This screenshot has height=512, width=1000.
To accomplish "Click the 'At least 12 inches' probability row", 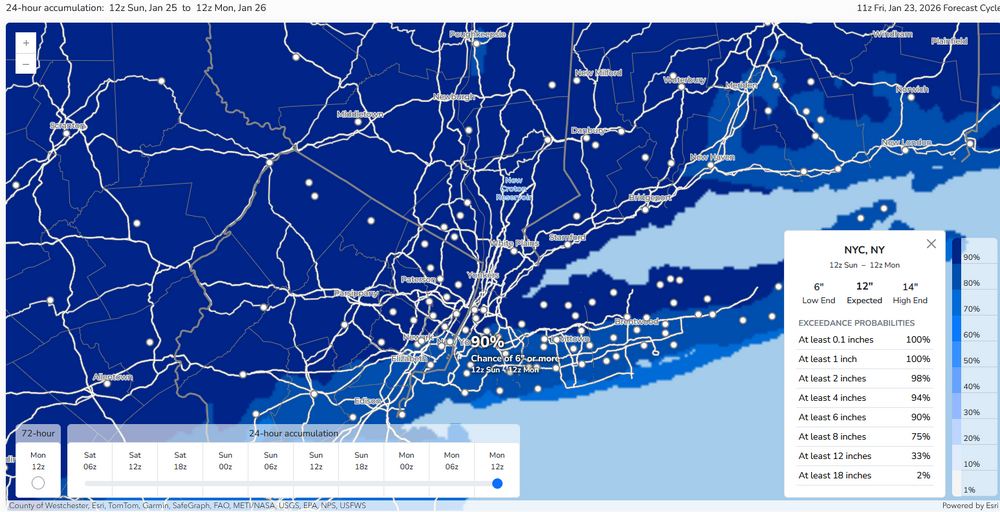I will pos(864,456).
